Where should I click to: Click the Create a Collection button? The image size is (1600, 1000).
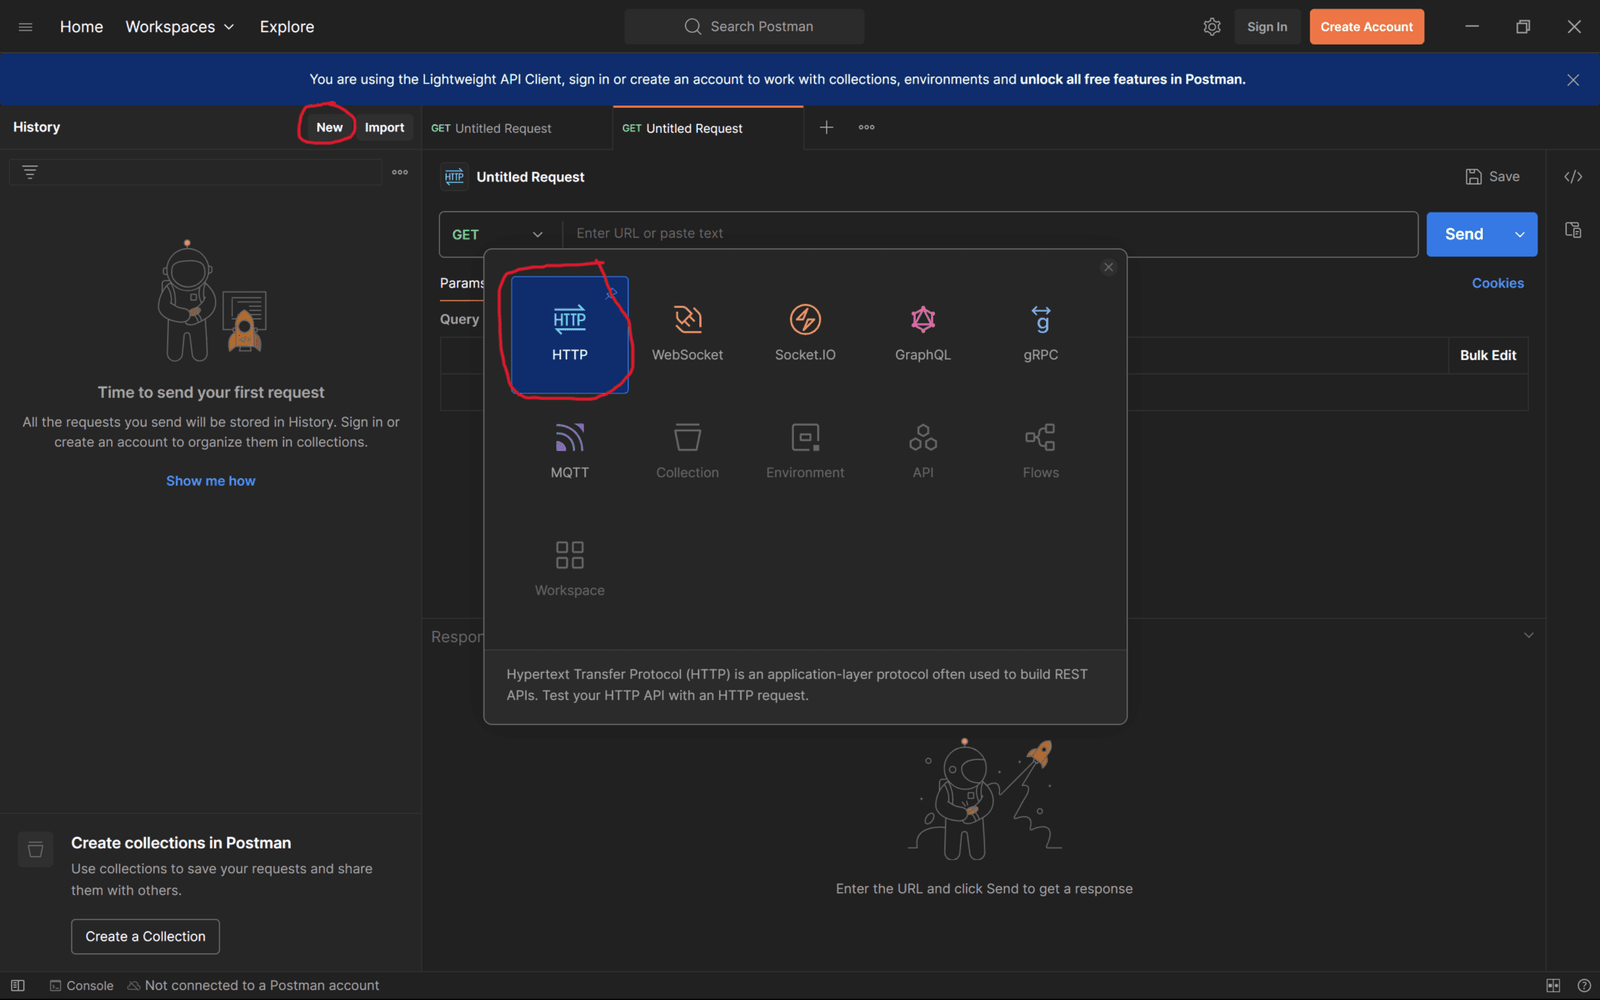(x=145, y=936)
